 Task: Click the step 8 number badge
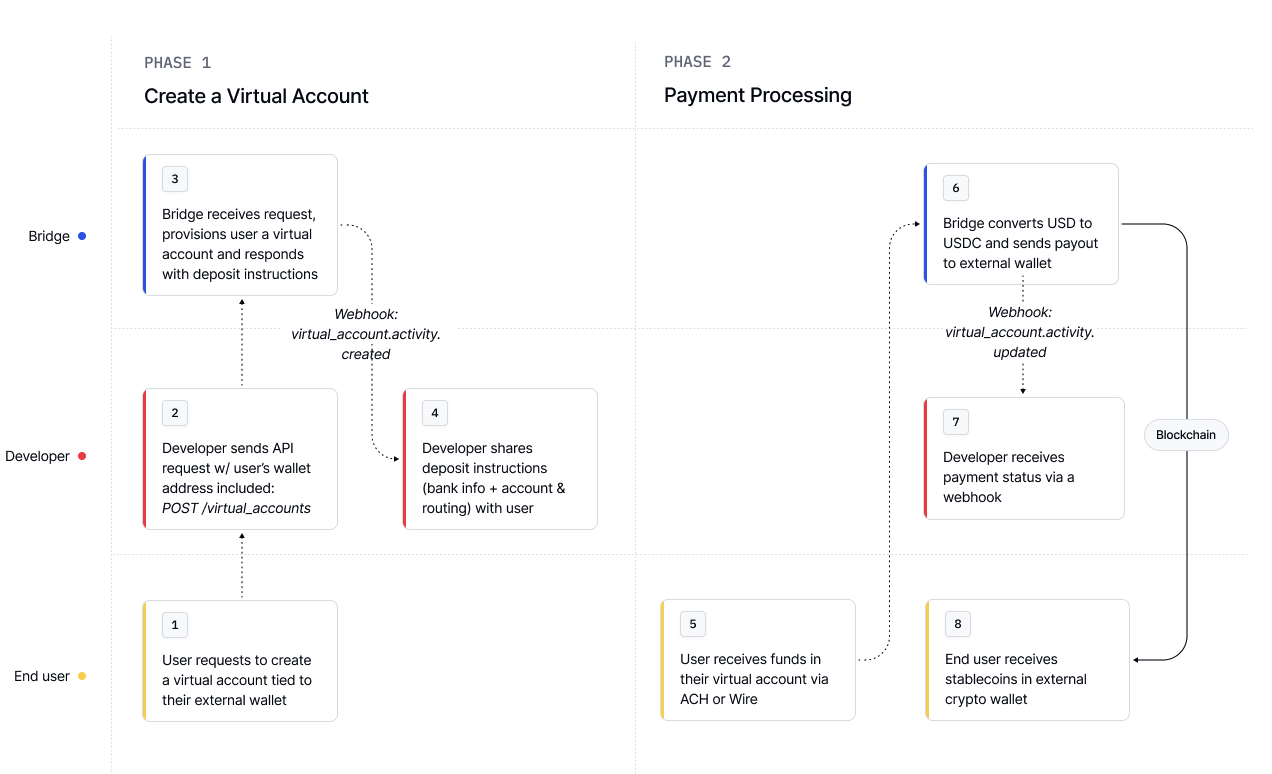coord(958,624)
